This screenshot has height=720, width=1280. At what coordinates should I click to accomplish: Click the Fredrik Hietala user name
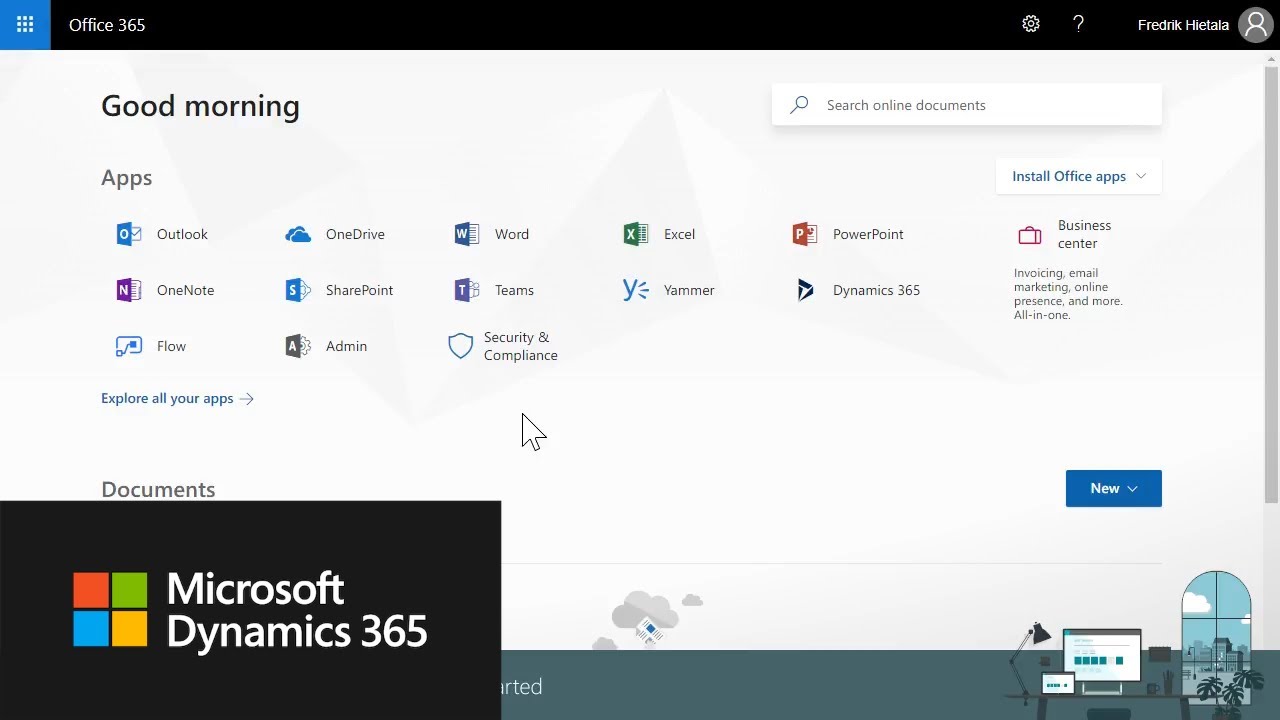(1183, 25)
